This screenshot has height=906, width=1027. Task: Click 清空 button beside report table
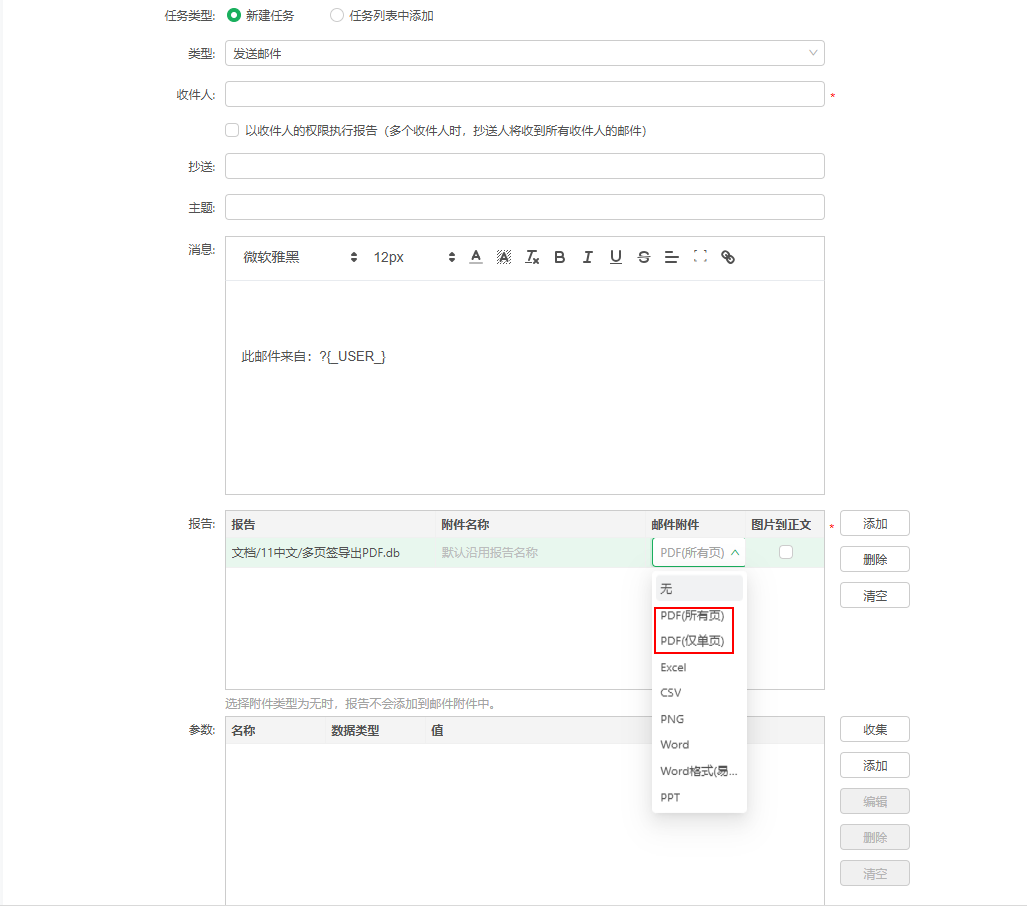(875, 595)
